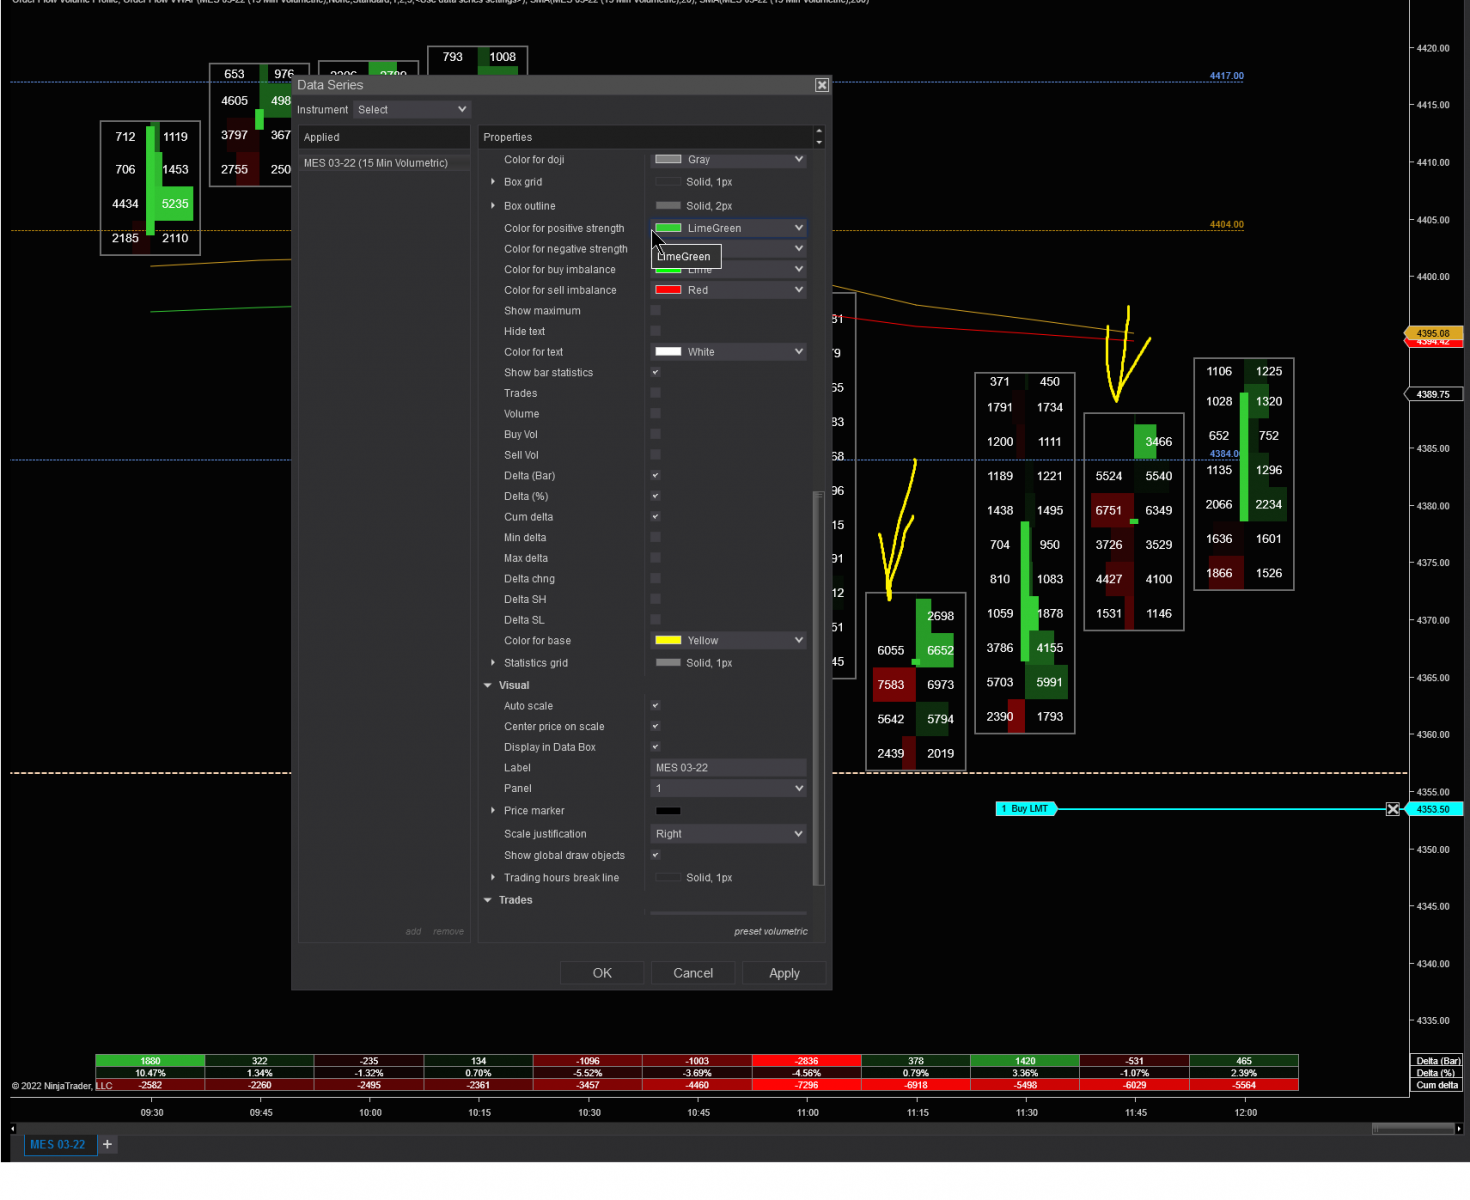Open Color for positive strength dropdown
Screen dimensions: 1470x1200
point(728,228)
